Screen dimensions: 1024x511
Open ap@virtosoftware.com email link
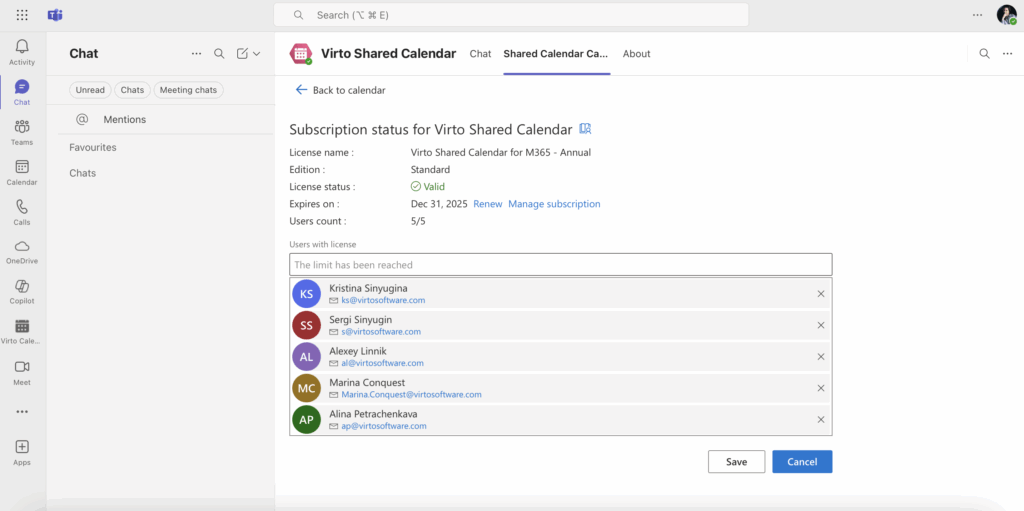click(x=384, y=426)
